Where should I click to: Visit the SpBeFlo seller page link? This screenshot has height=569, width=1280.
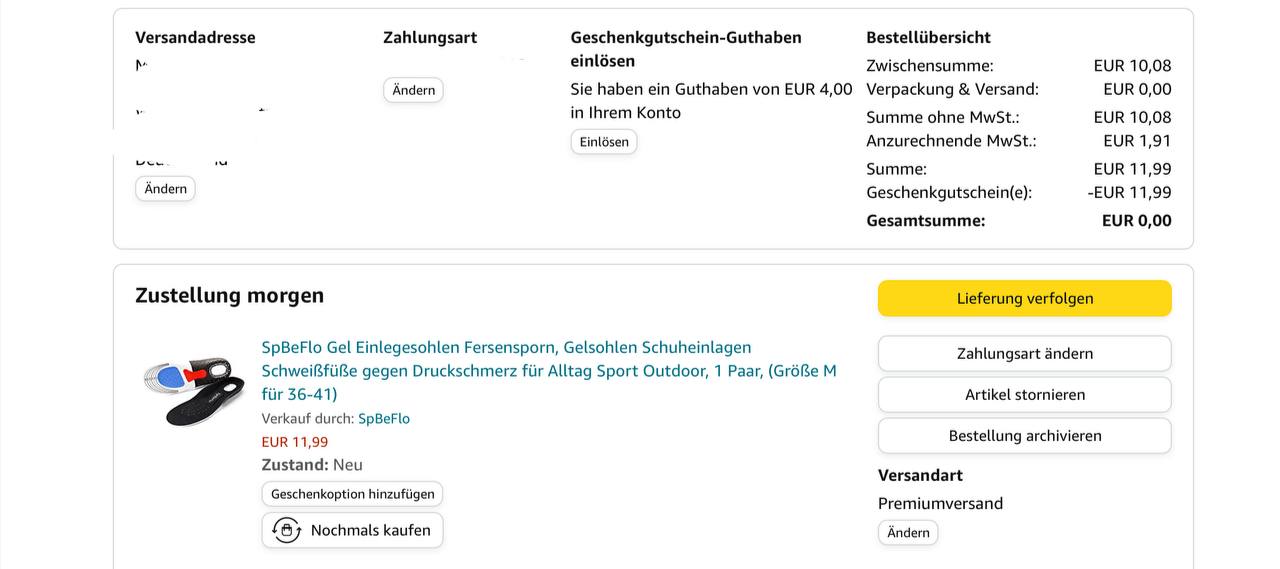(384, 418)
